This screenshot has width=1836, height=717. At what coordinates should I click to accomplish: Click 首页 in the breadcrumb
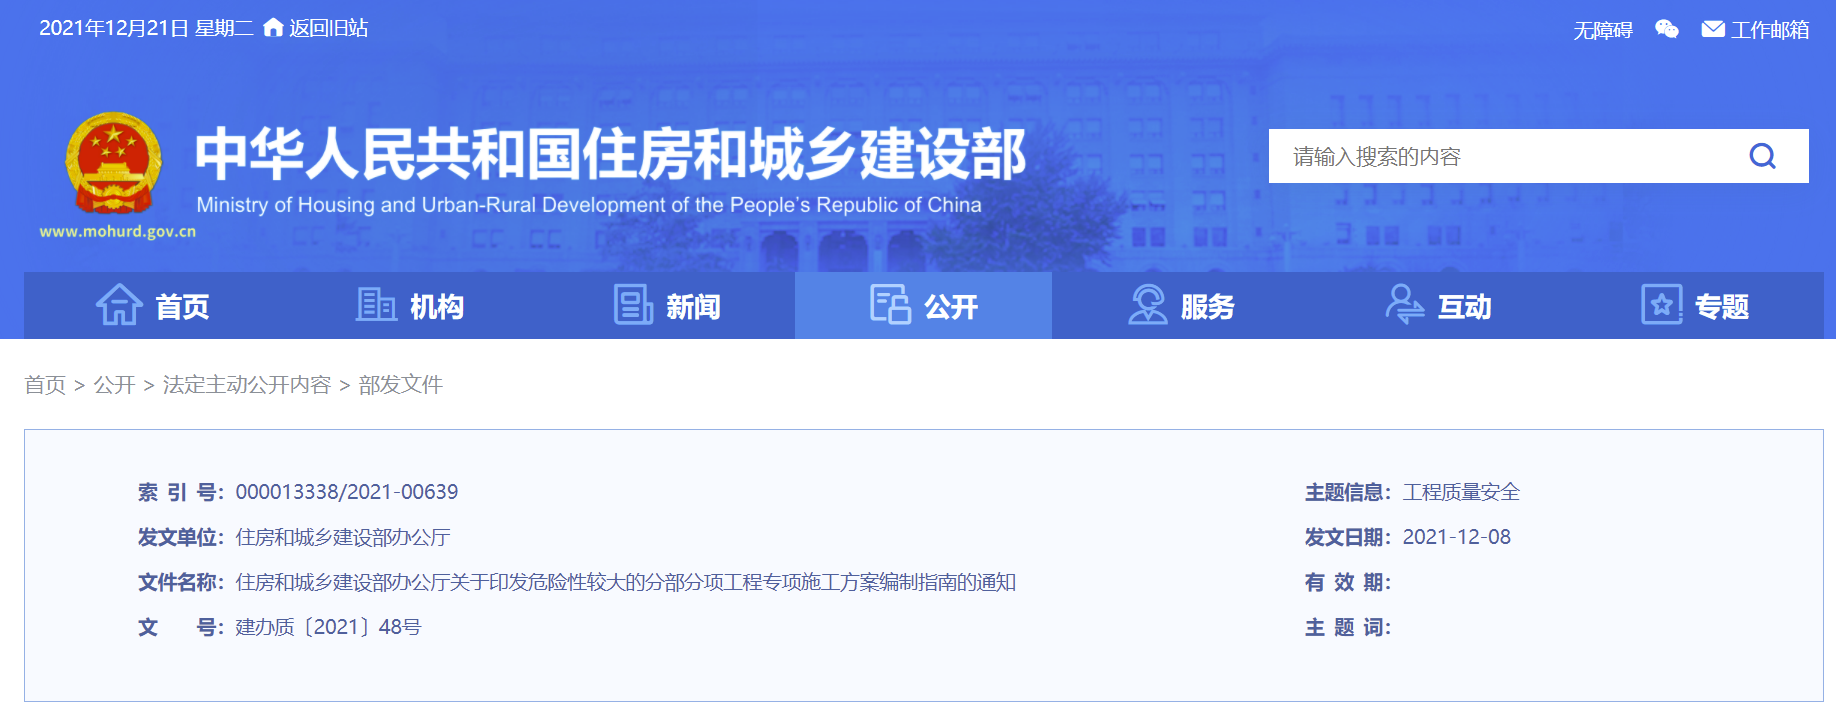pyautogui.click(x=45, y=385)
